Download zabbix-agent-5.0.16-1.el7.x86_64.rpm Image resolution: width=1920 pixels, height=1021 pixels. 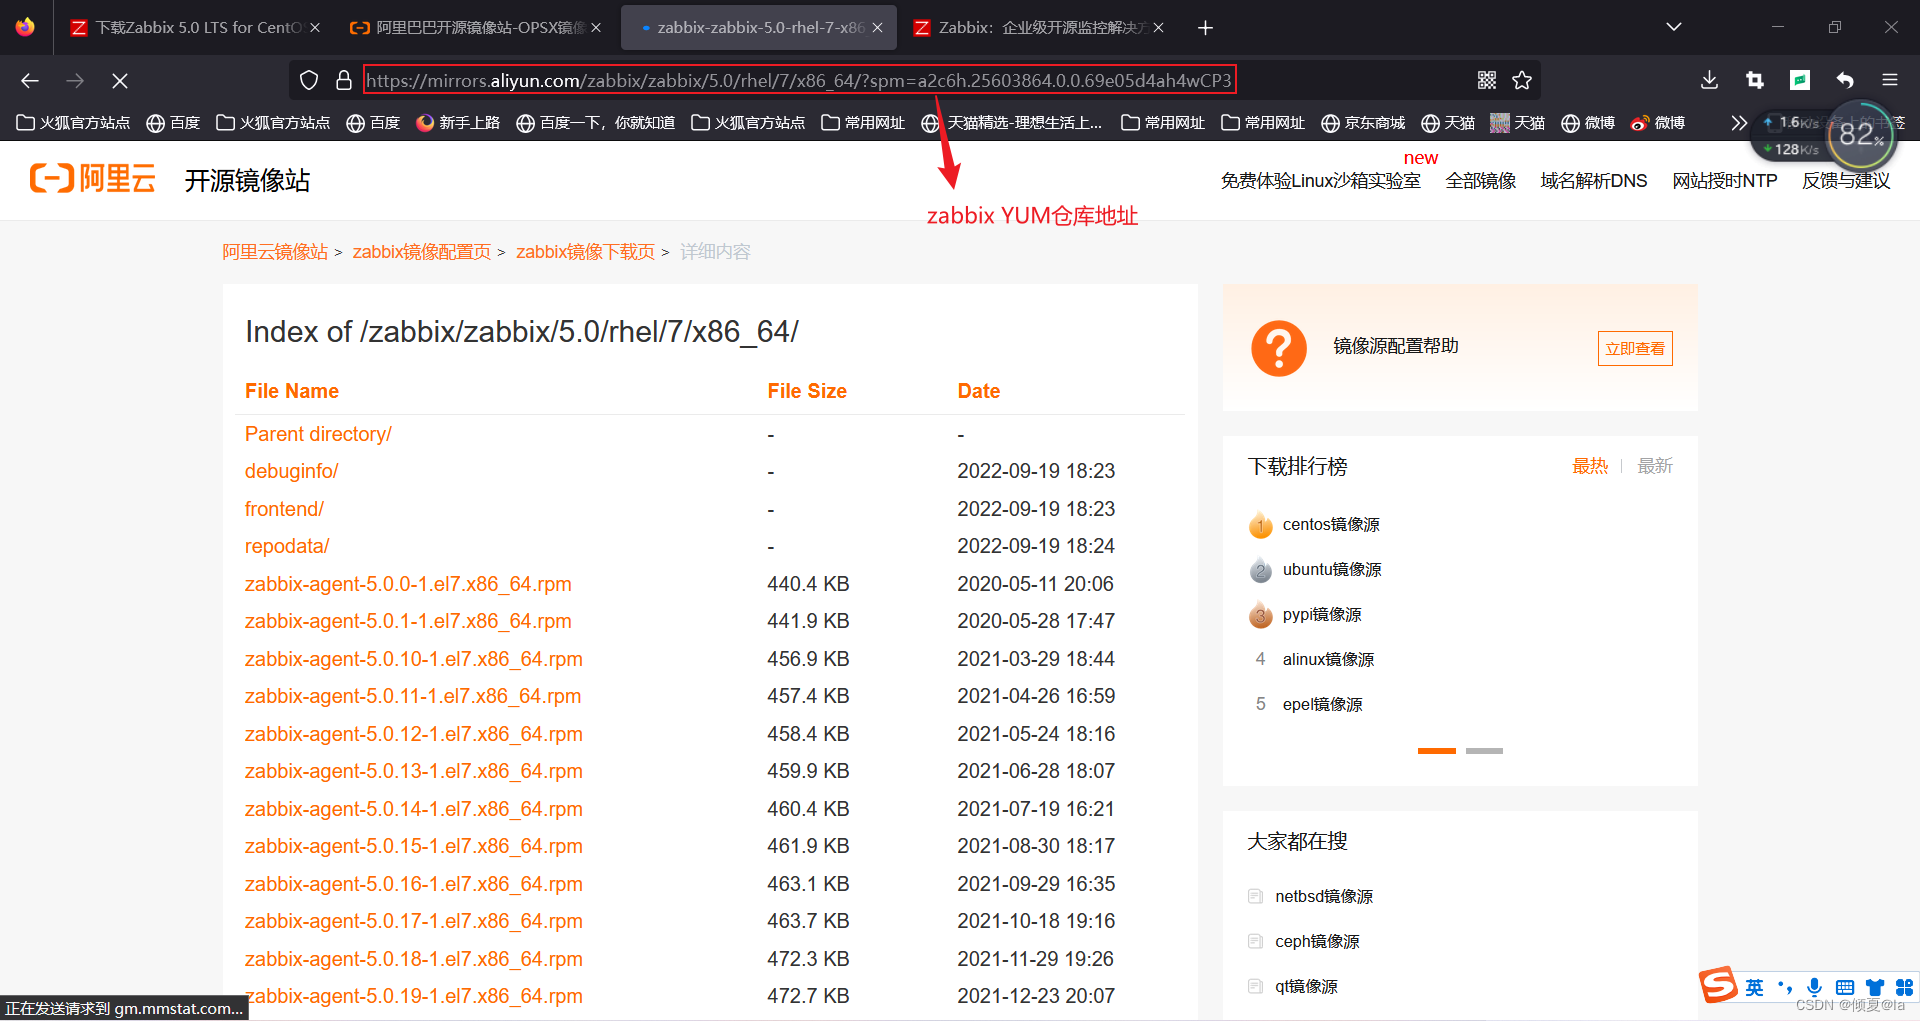pos(414,884)
